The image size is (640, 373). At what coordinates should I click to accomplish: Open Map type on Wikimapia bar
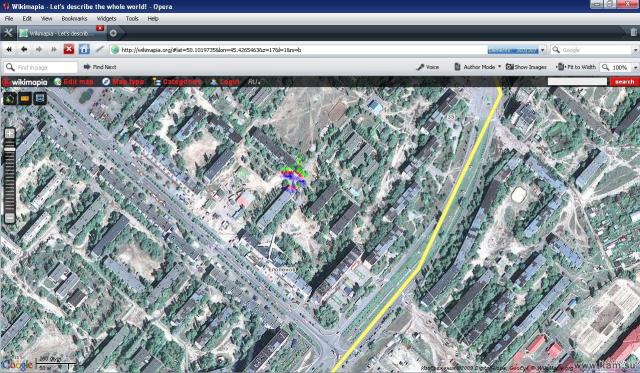[x=123, y=82]
